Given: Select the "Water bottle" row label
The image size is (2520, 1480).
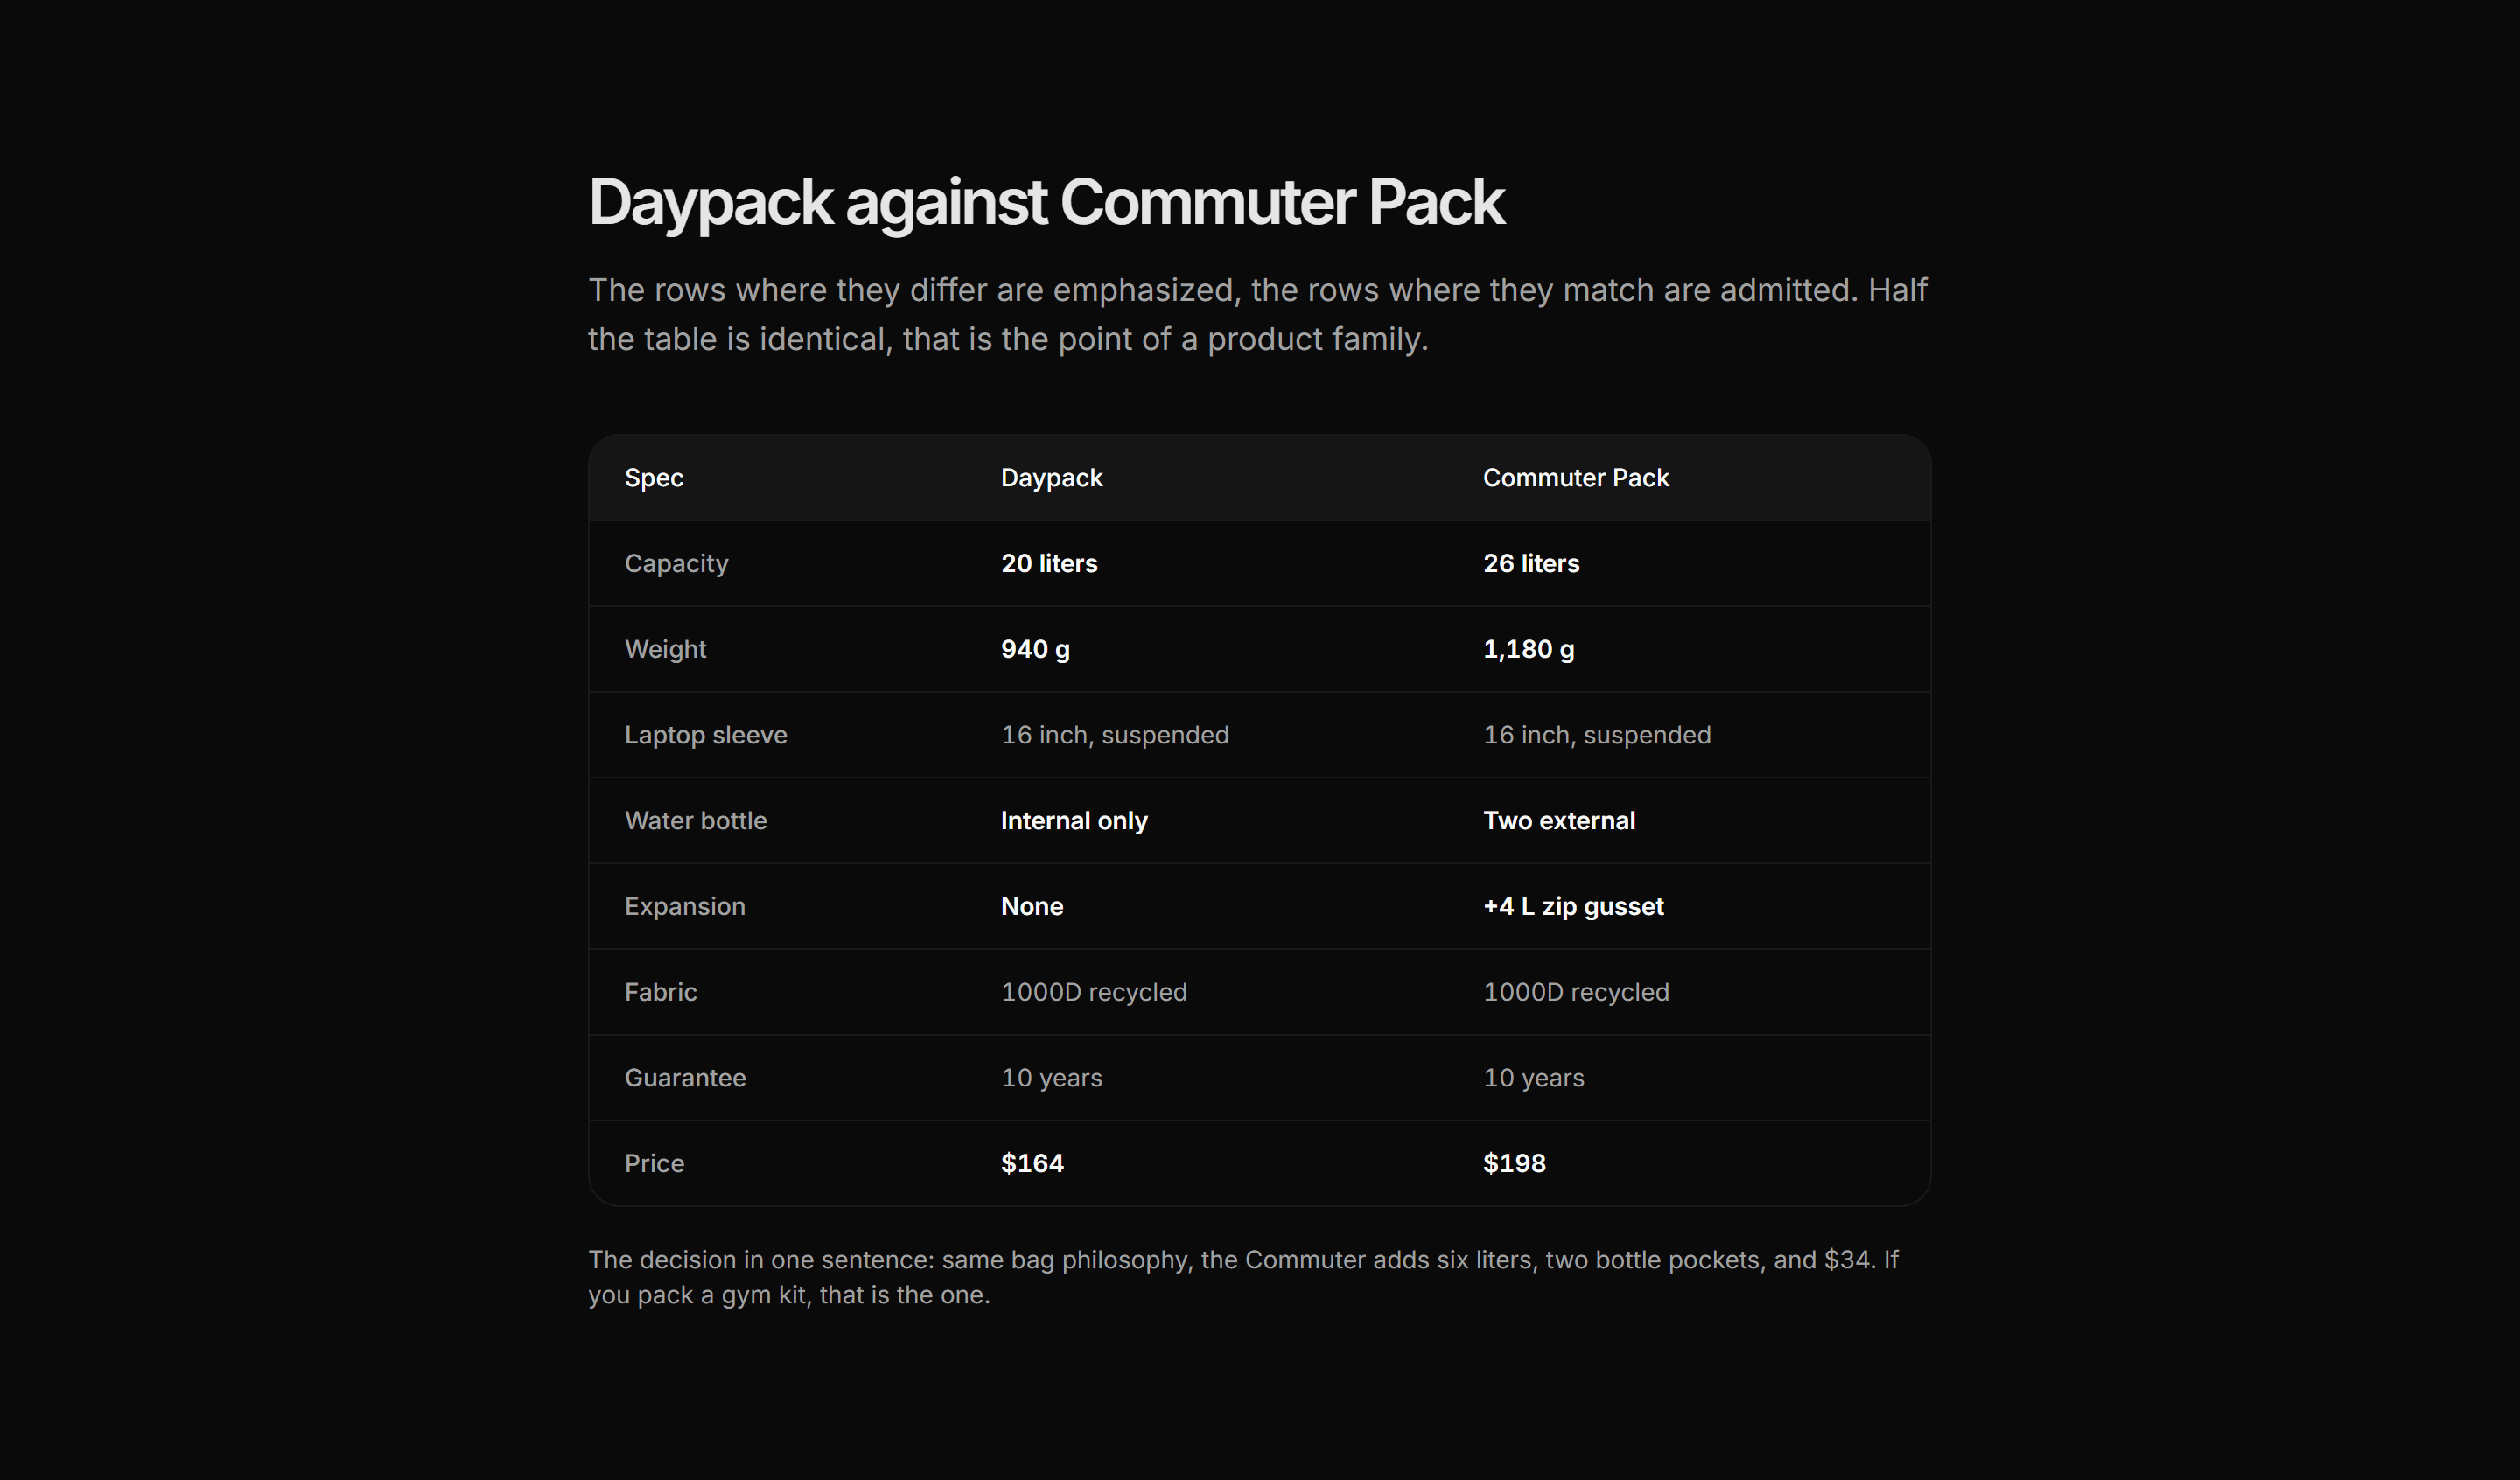Looking at the screenshot, I should coord(696,820).
